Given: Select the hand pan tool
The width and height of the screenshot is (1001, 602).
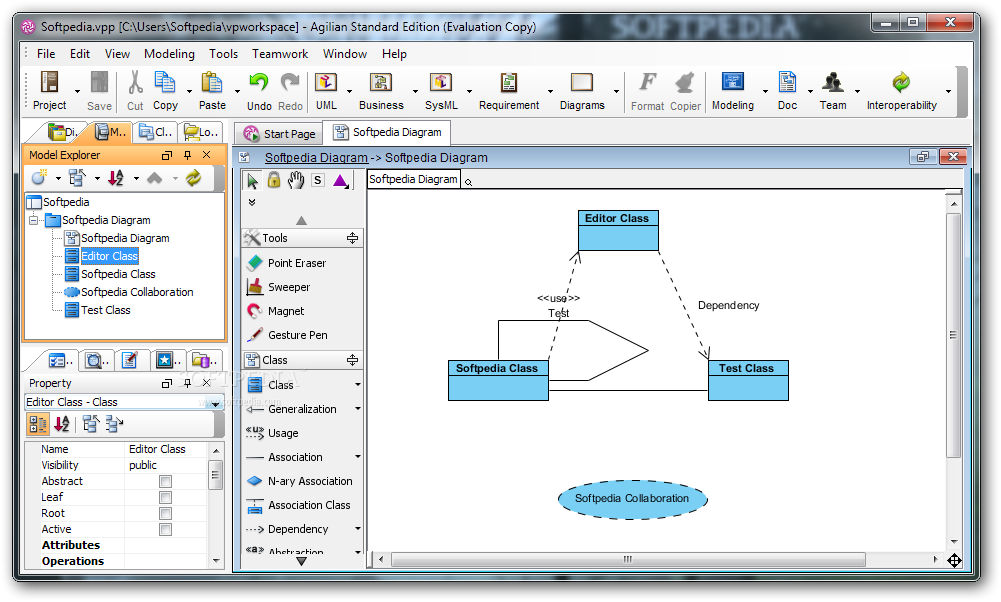Looking at the screenshot, I should [296, 180].
